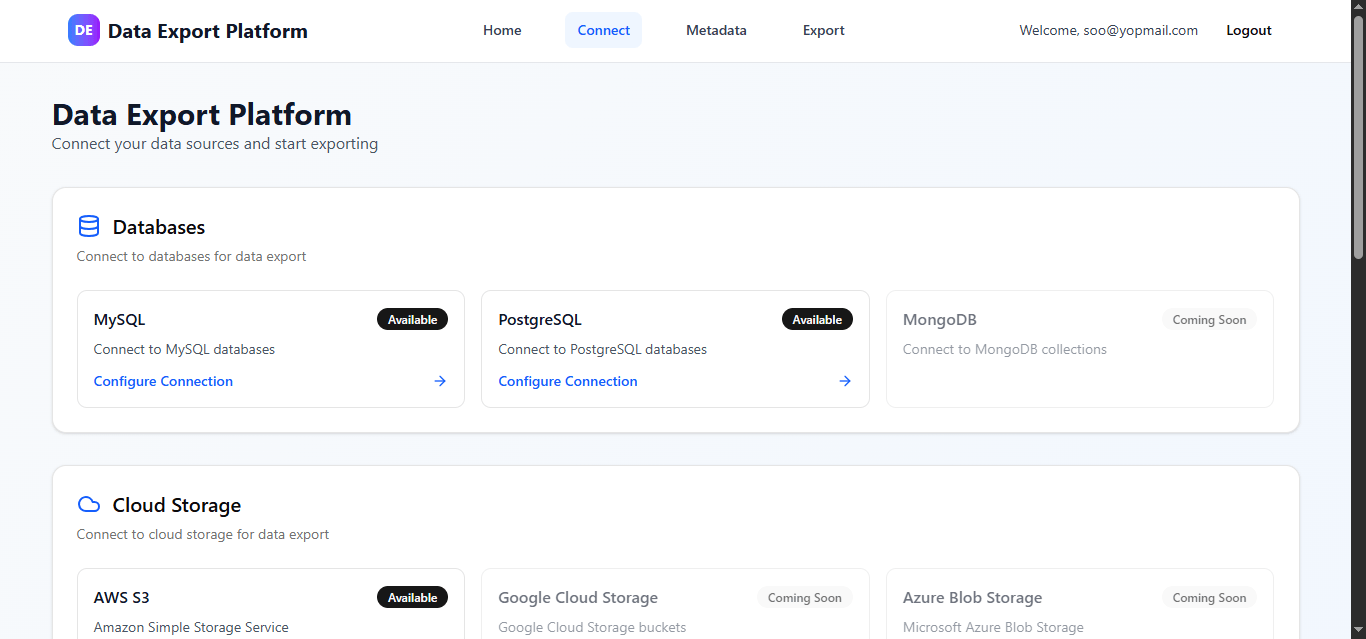Click the Data Export Platform header brand name
The image size is (1366, 639).
click(208, 31)
